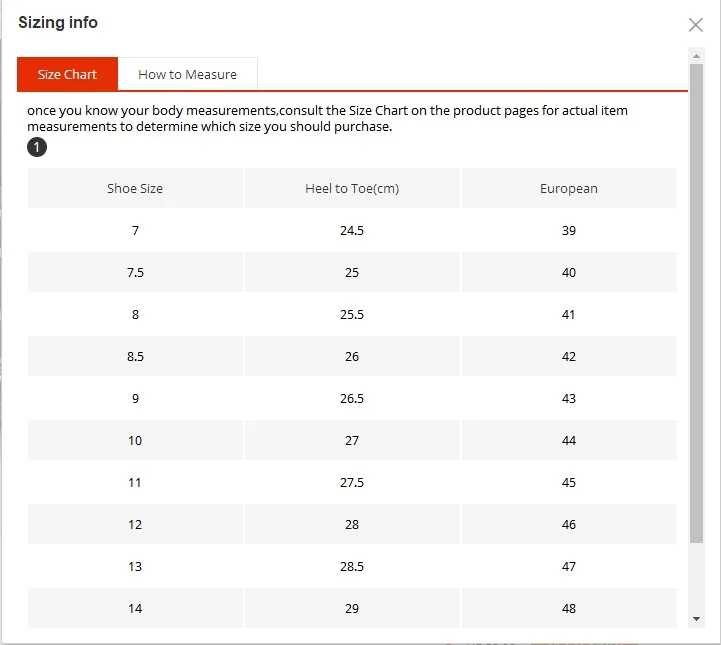Select the shoe size 14 cell
The image size is (721, 645).
(135, 608)
